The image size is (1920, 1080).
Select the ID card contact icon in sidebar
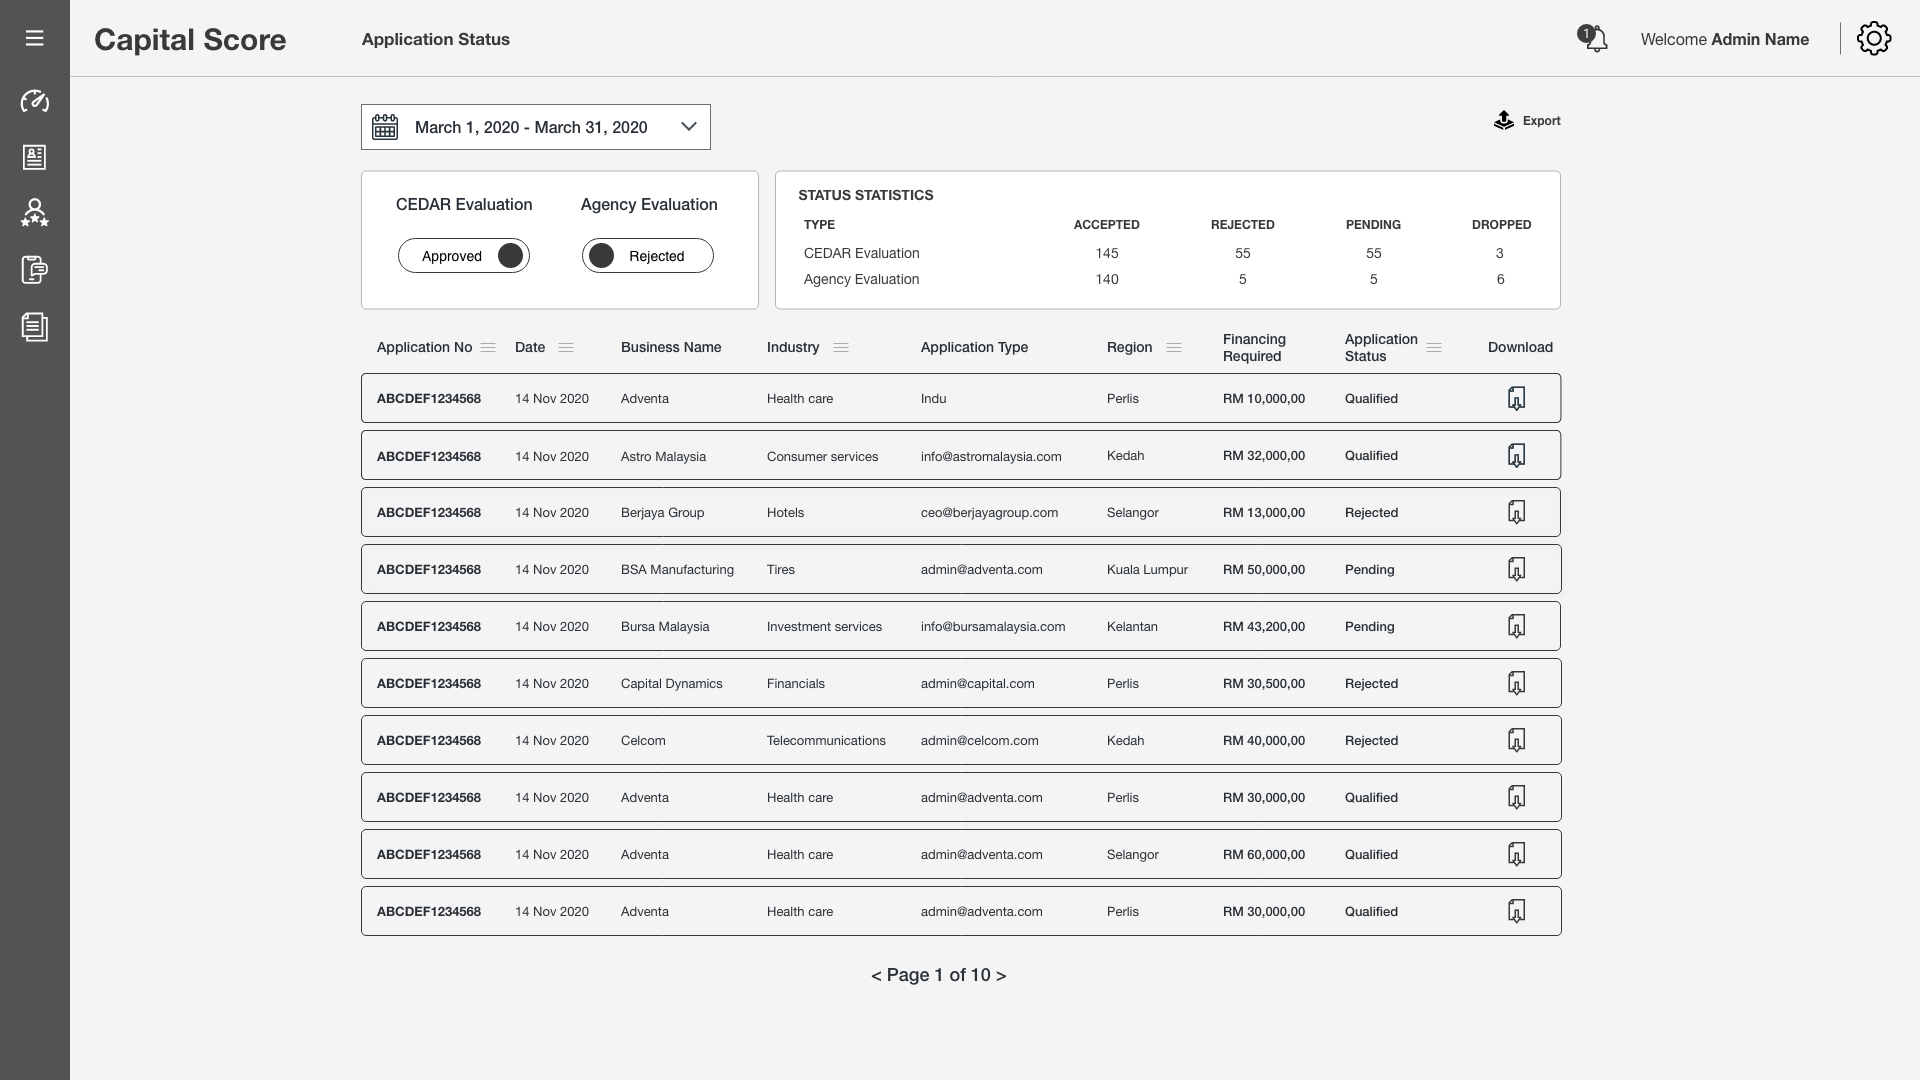tap(35, 157)
